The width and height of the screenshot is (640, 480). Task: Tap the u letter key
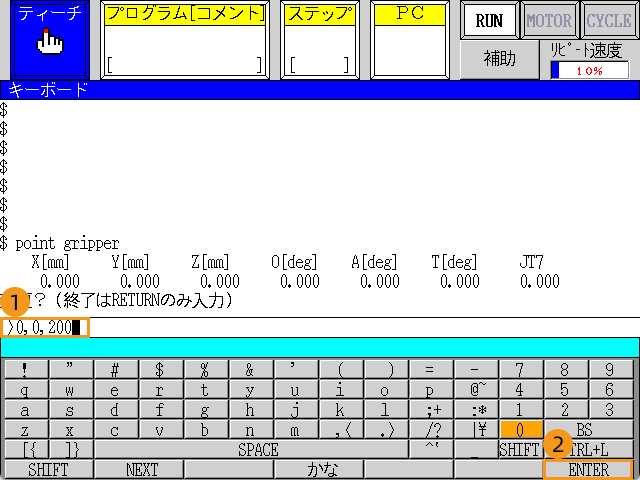coord(296,390)
